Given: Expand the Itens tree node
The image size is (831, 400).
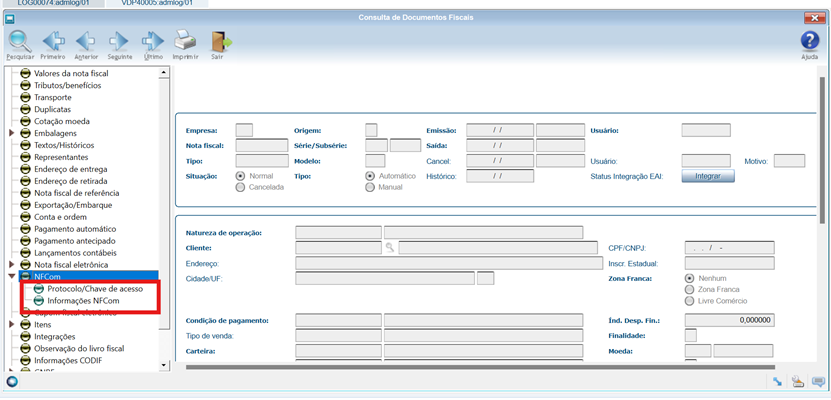Looking at the screenshot, I should pos(12,324).
